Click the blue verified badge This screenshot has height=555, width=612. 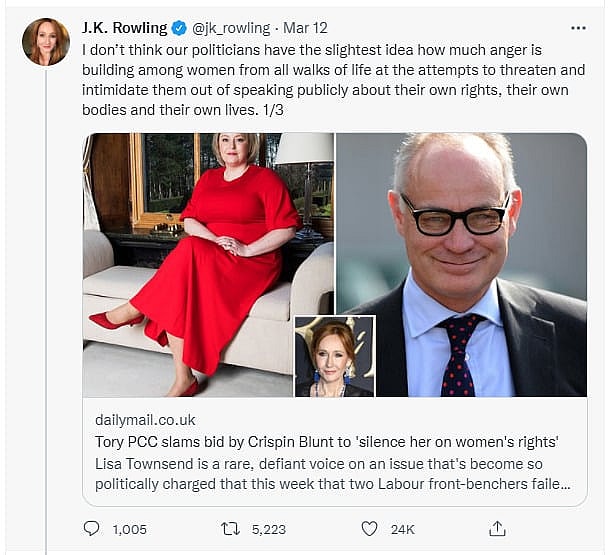(179, 29)
